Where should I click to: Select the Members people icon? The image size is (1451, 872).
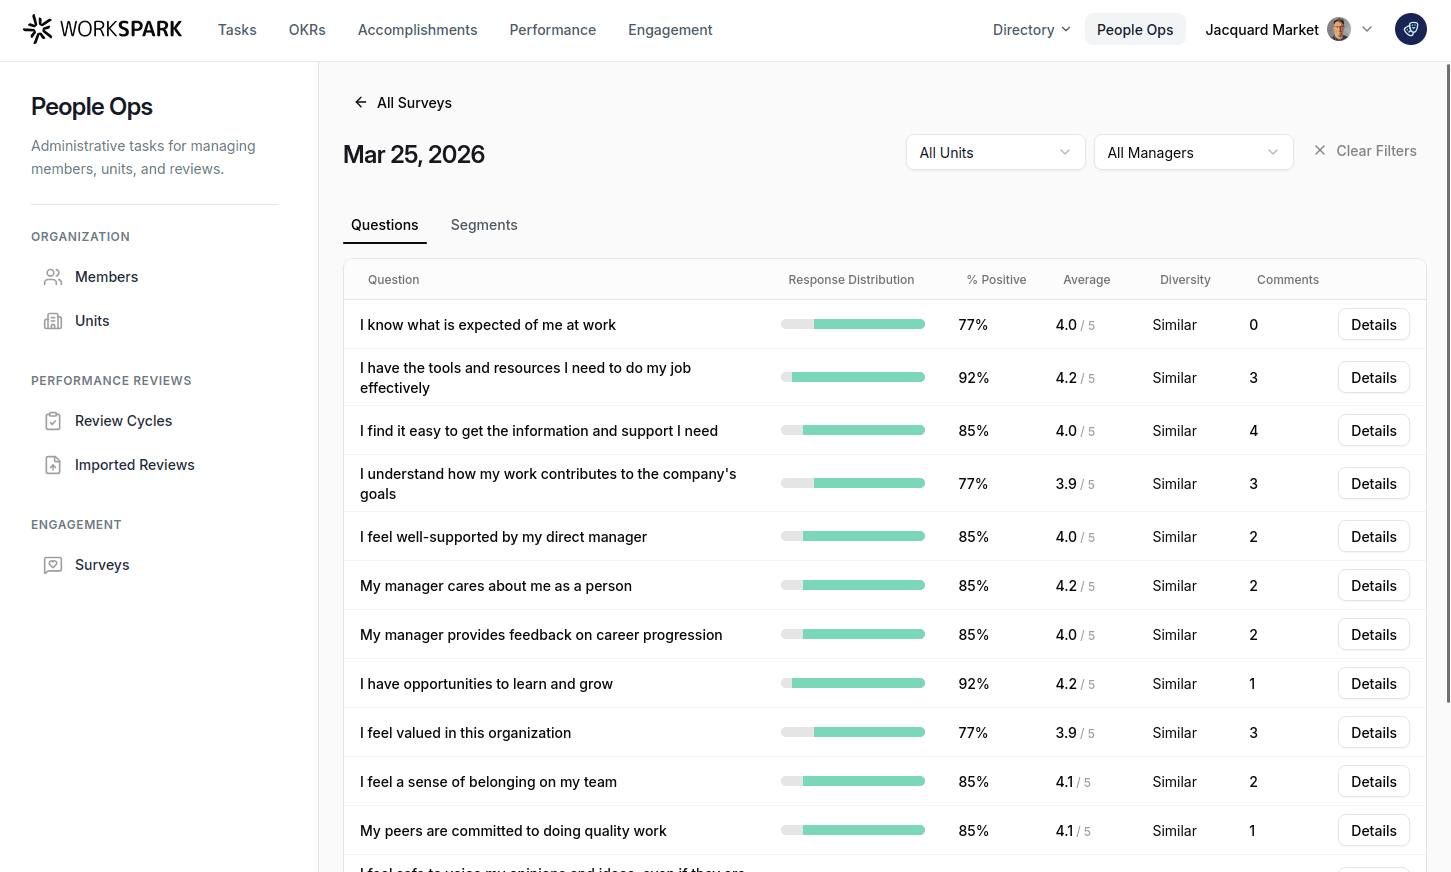point(53,276)
